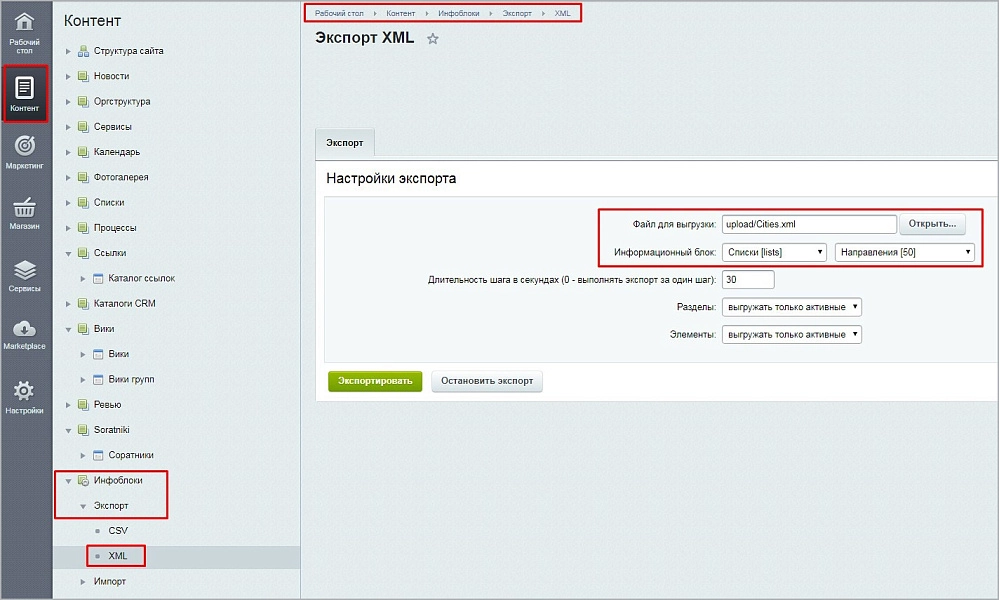Select CSV under Экспорт in tree
Viewport: 999px width, 600px height.
click(118, 531)
